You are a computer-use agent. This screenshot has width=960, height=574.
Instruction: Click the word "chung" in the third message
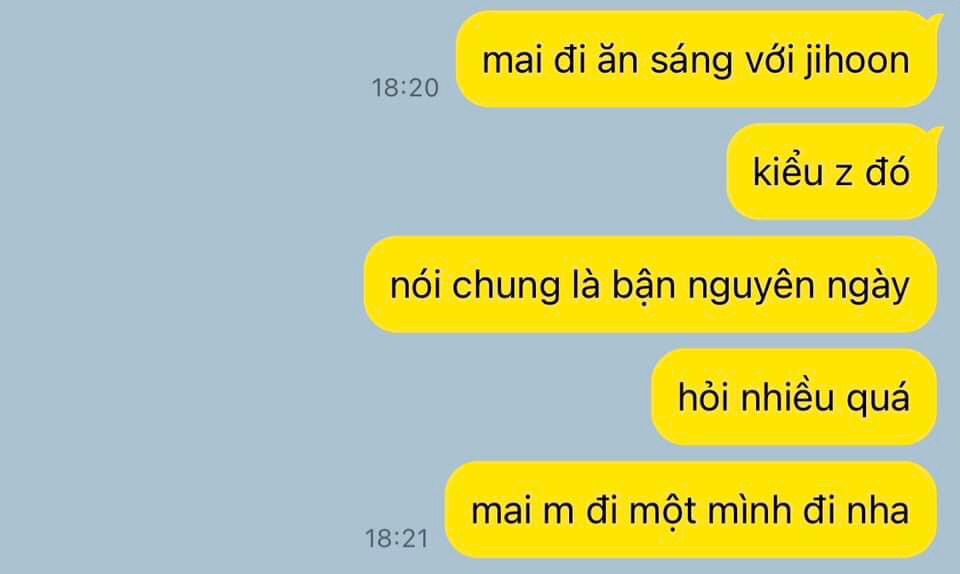click(x=506, y=286)
